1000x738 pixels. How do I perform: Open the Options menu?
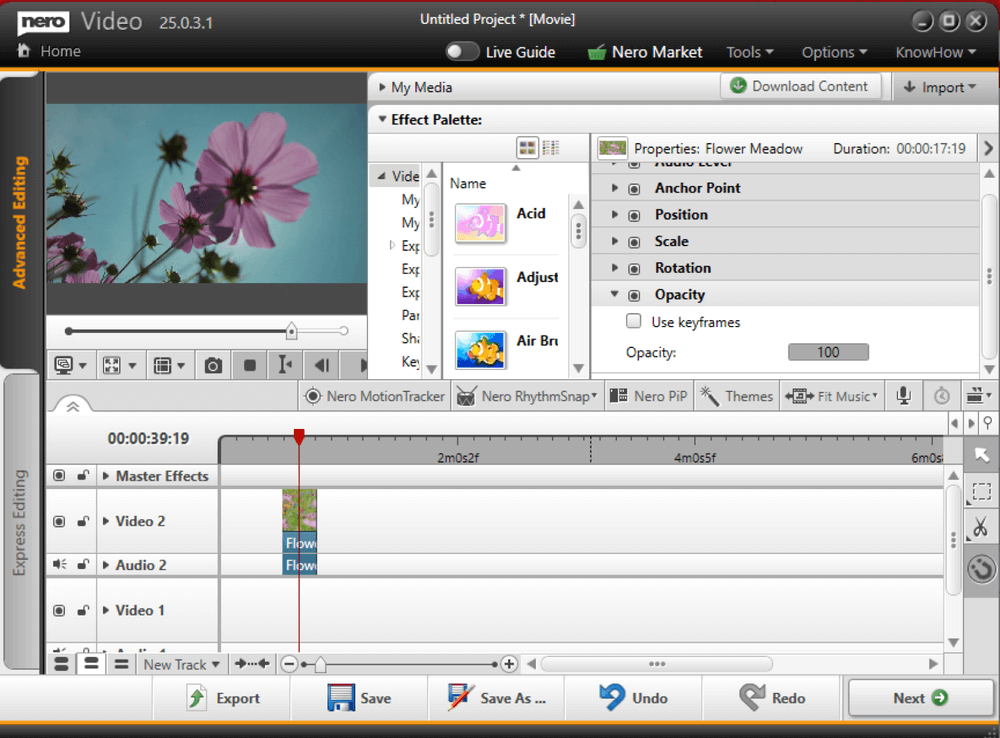(834, 52)
